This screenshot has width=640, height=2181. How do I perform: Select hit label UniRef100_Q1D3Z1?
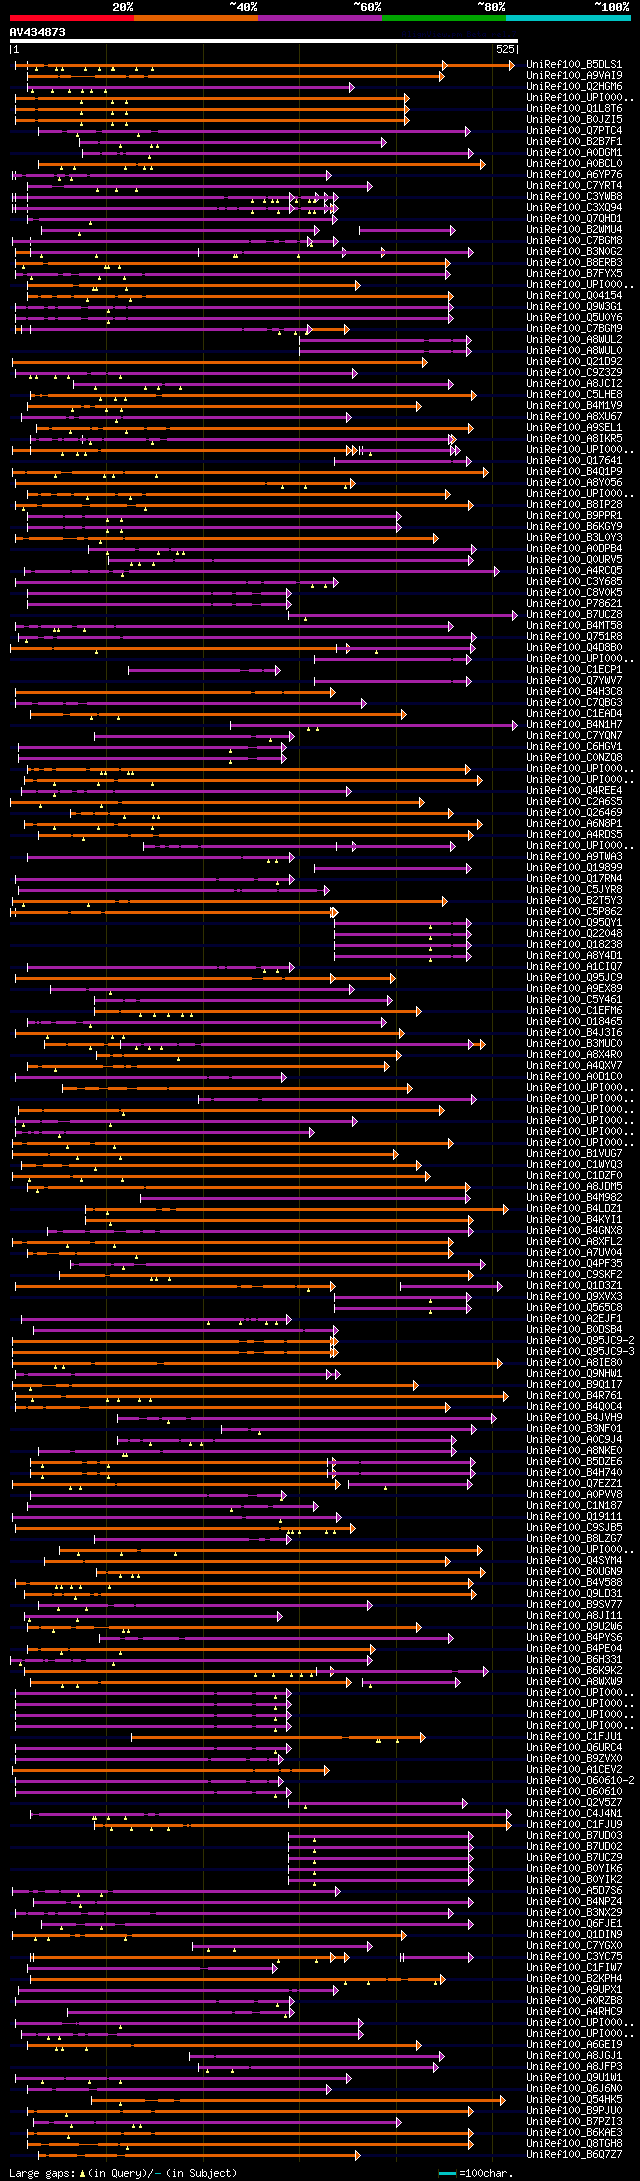click(574, 1286)
